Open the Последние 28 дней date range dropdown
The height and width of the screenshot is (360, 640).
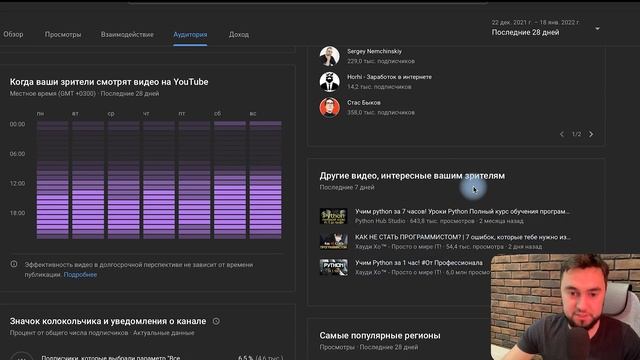tap(545, 28)
